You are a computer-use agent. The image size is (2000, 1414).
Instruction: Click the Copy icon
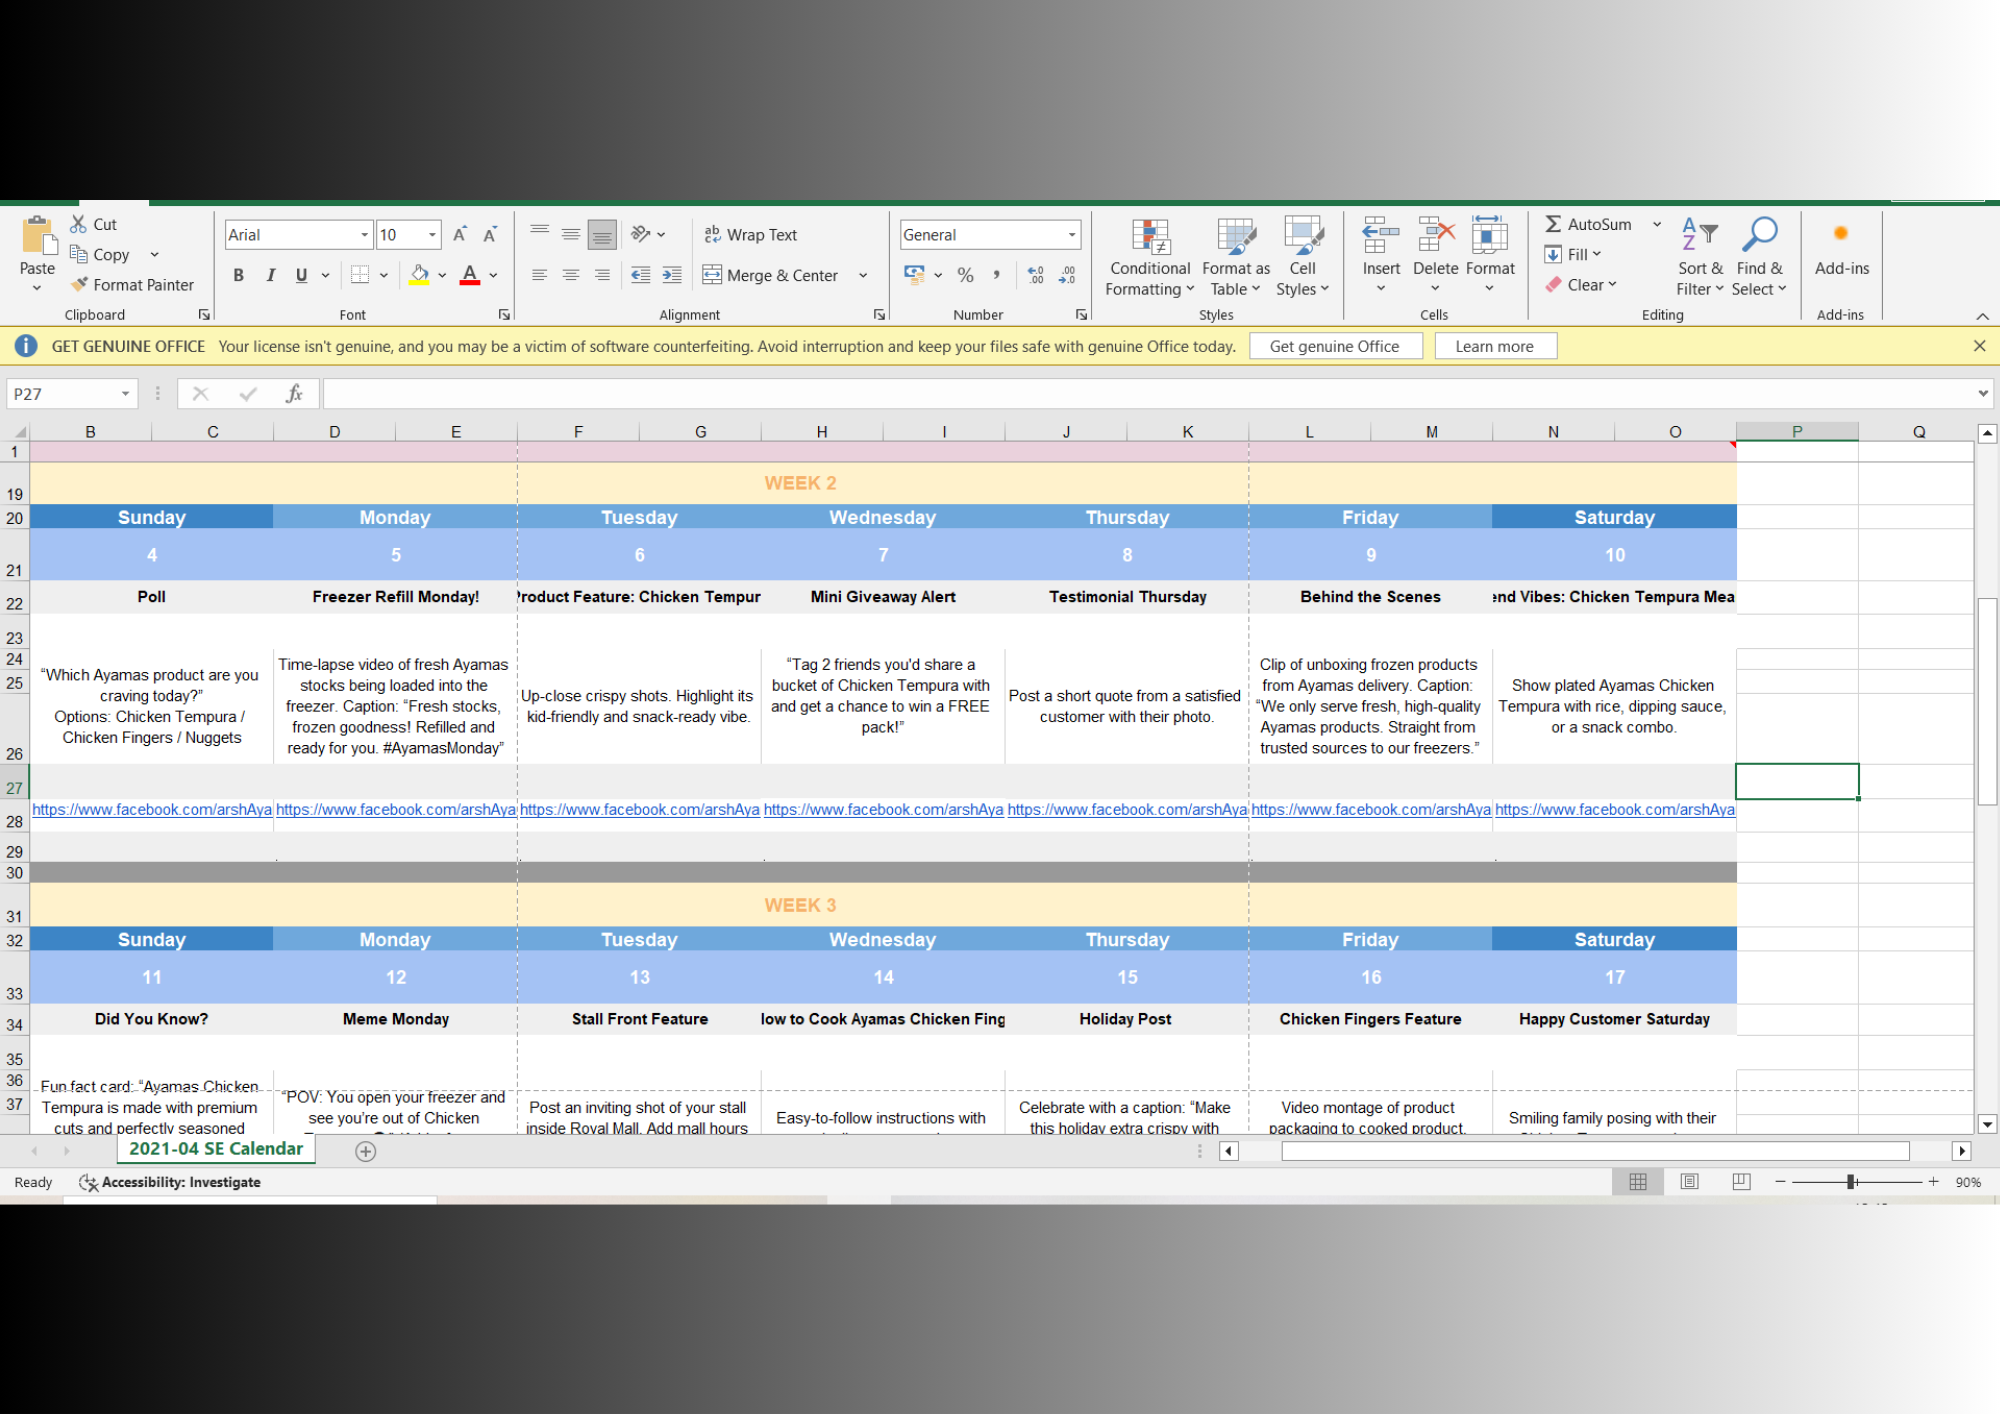(x=78, y=254)
